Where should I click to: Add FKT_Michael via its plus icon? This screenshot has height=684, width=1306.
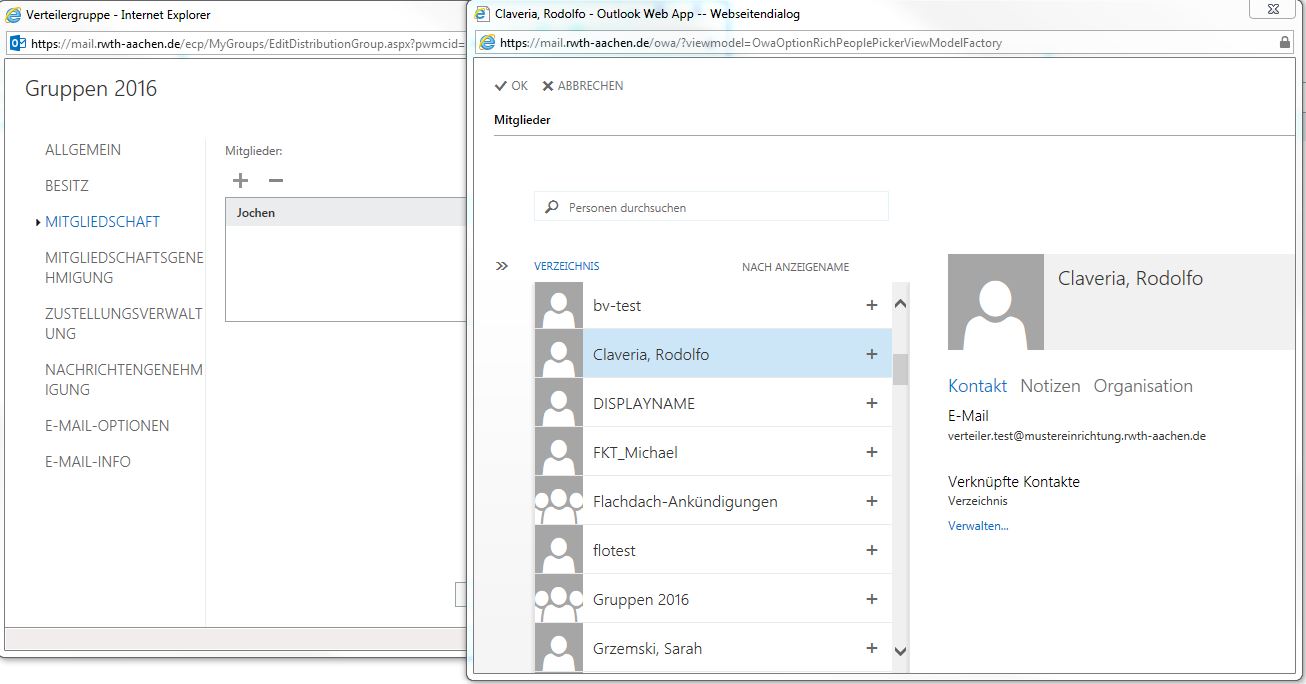point(871,452)
